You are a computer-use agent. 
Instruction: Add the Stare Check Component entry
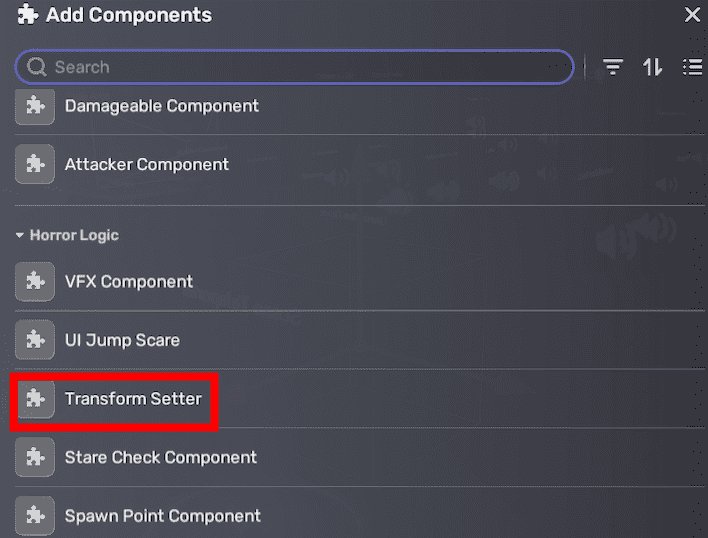click(160, 457)
